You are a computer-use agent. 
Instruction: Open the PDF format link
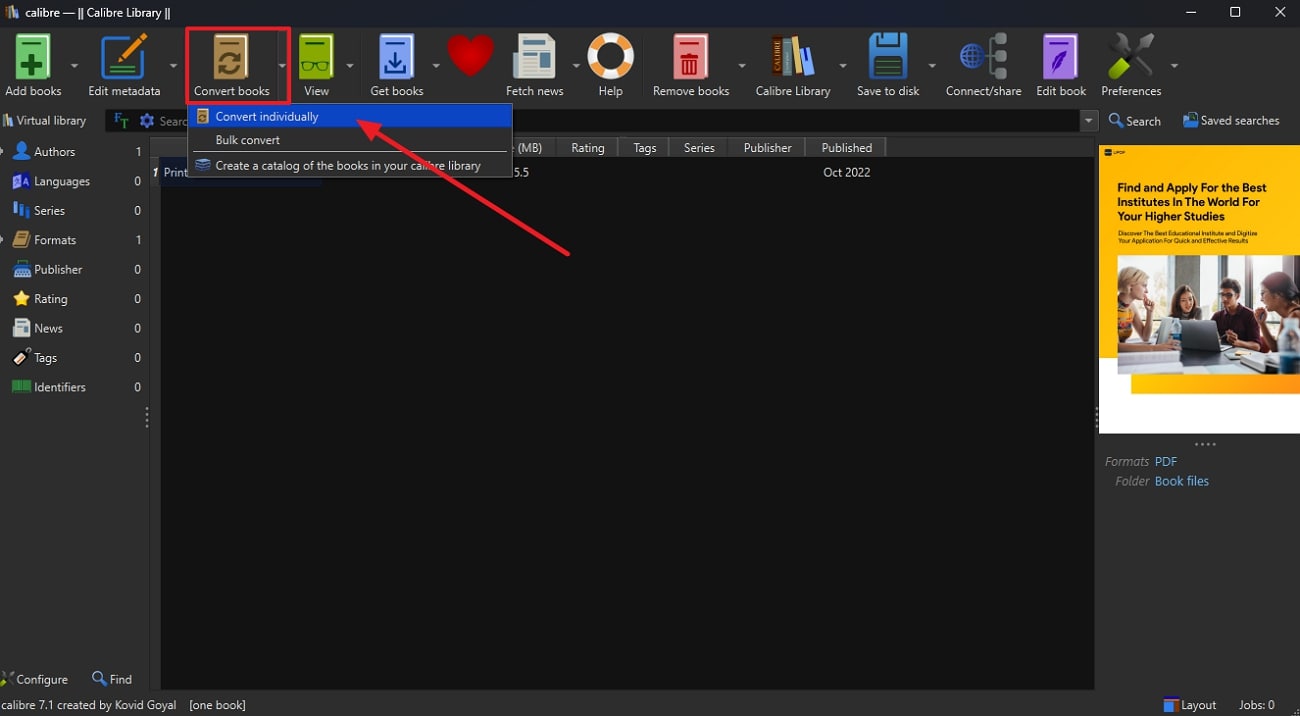coord(1166,462)
